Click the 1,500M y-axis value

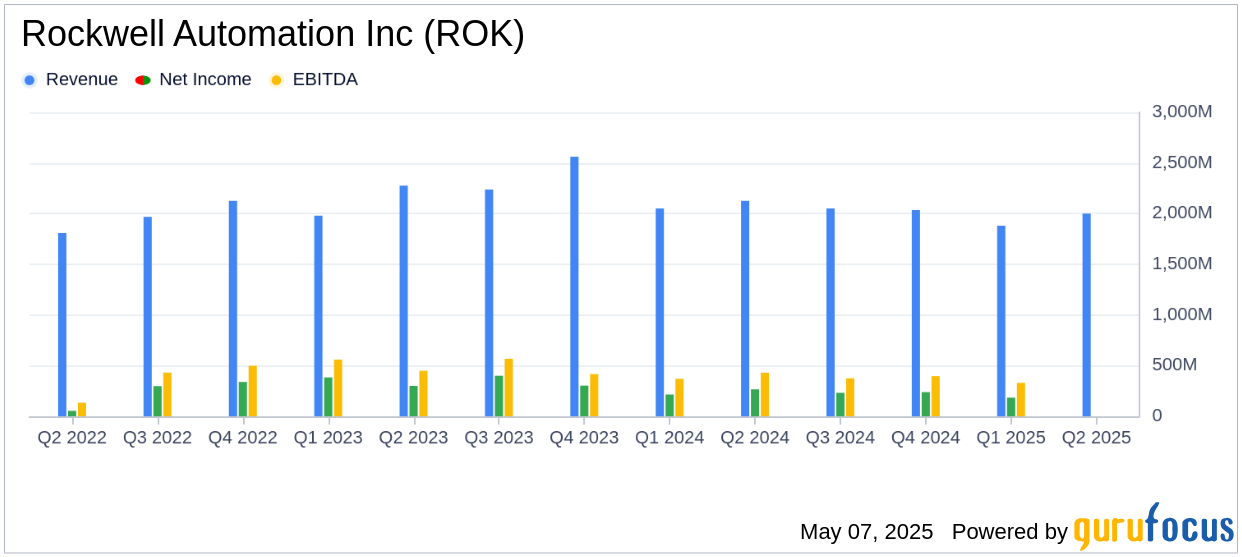pyautogui.click(x=1182, y=264)
